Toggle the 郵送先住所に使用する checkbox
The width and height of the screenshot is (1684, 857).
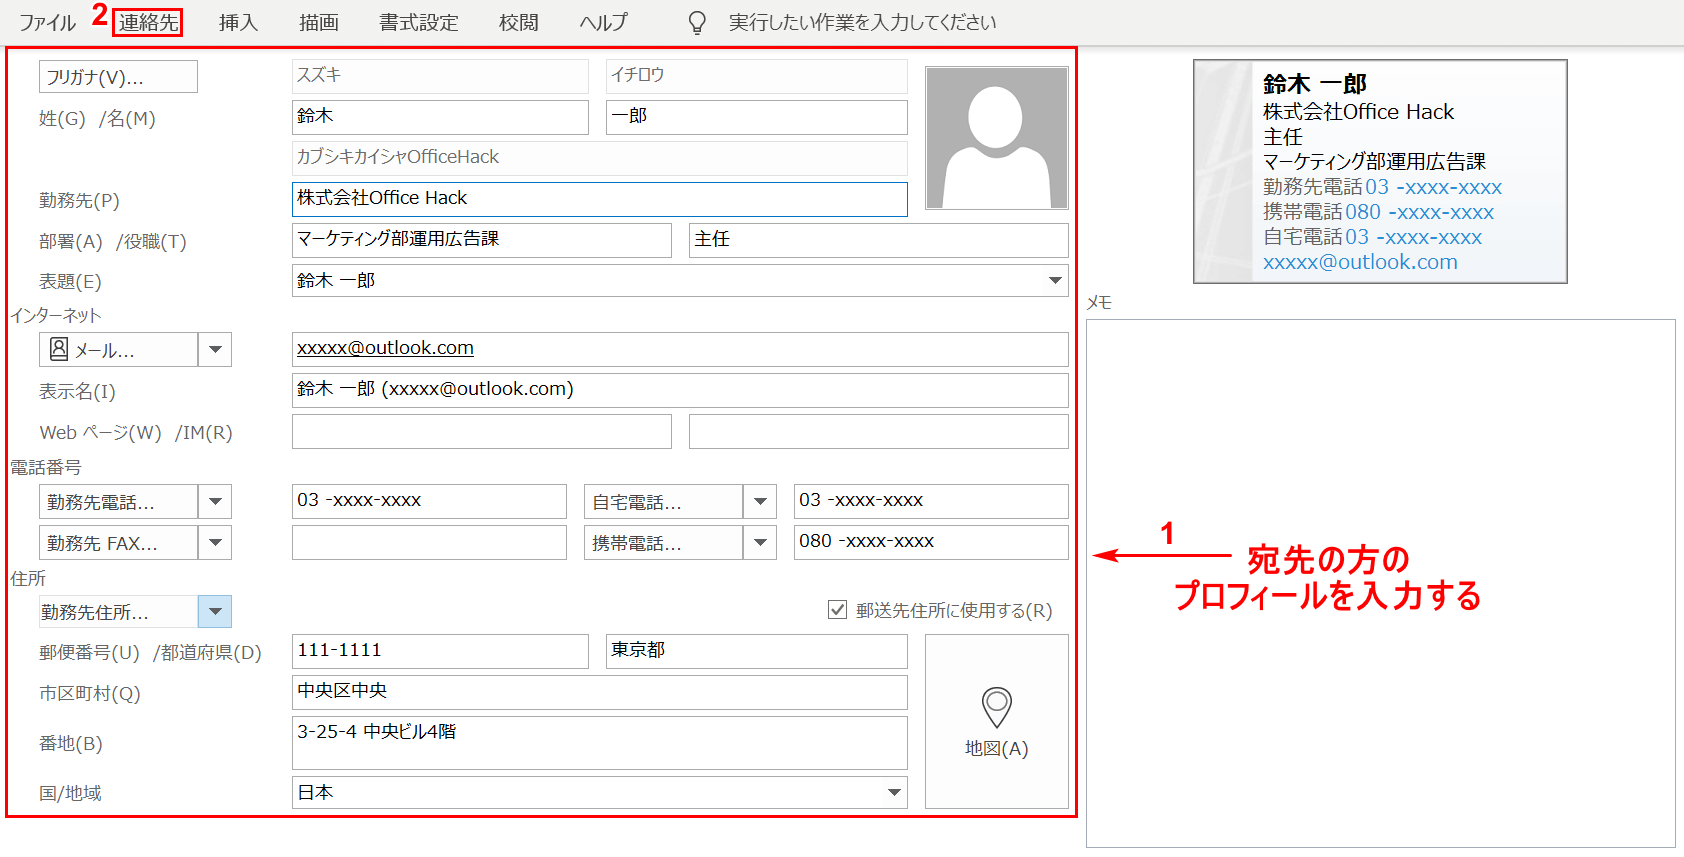coord(838,610)
